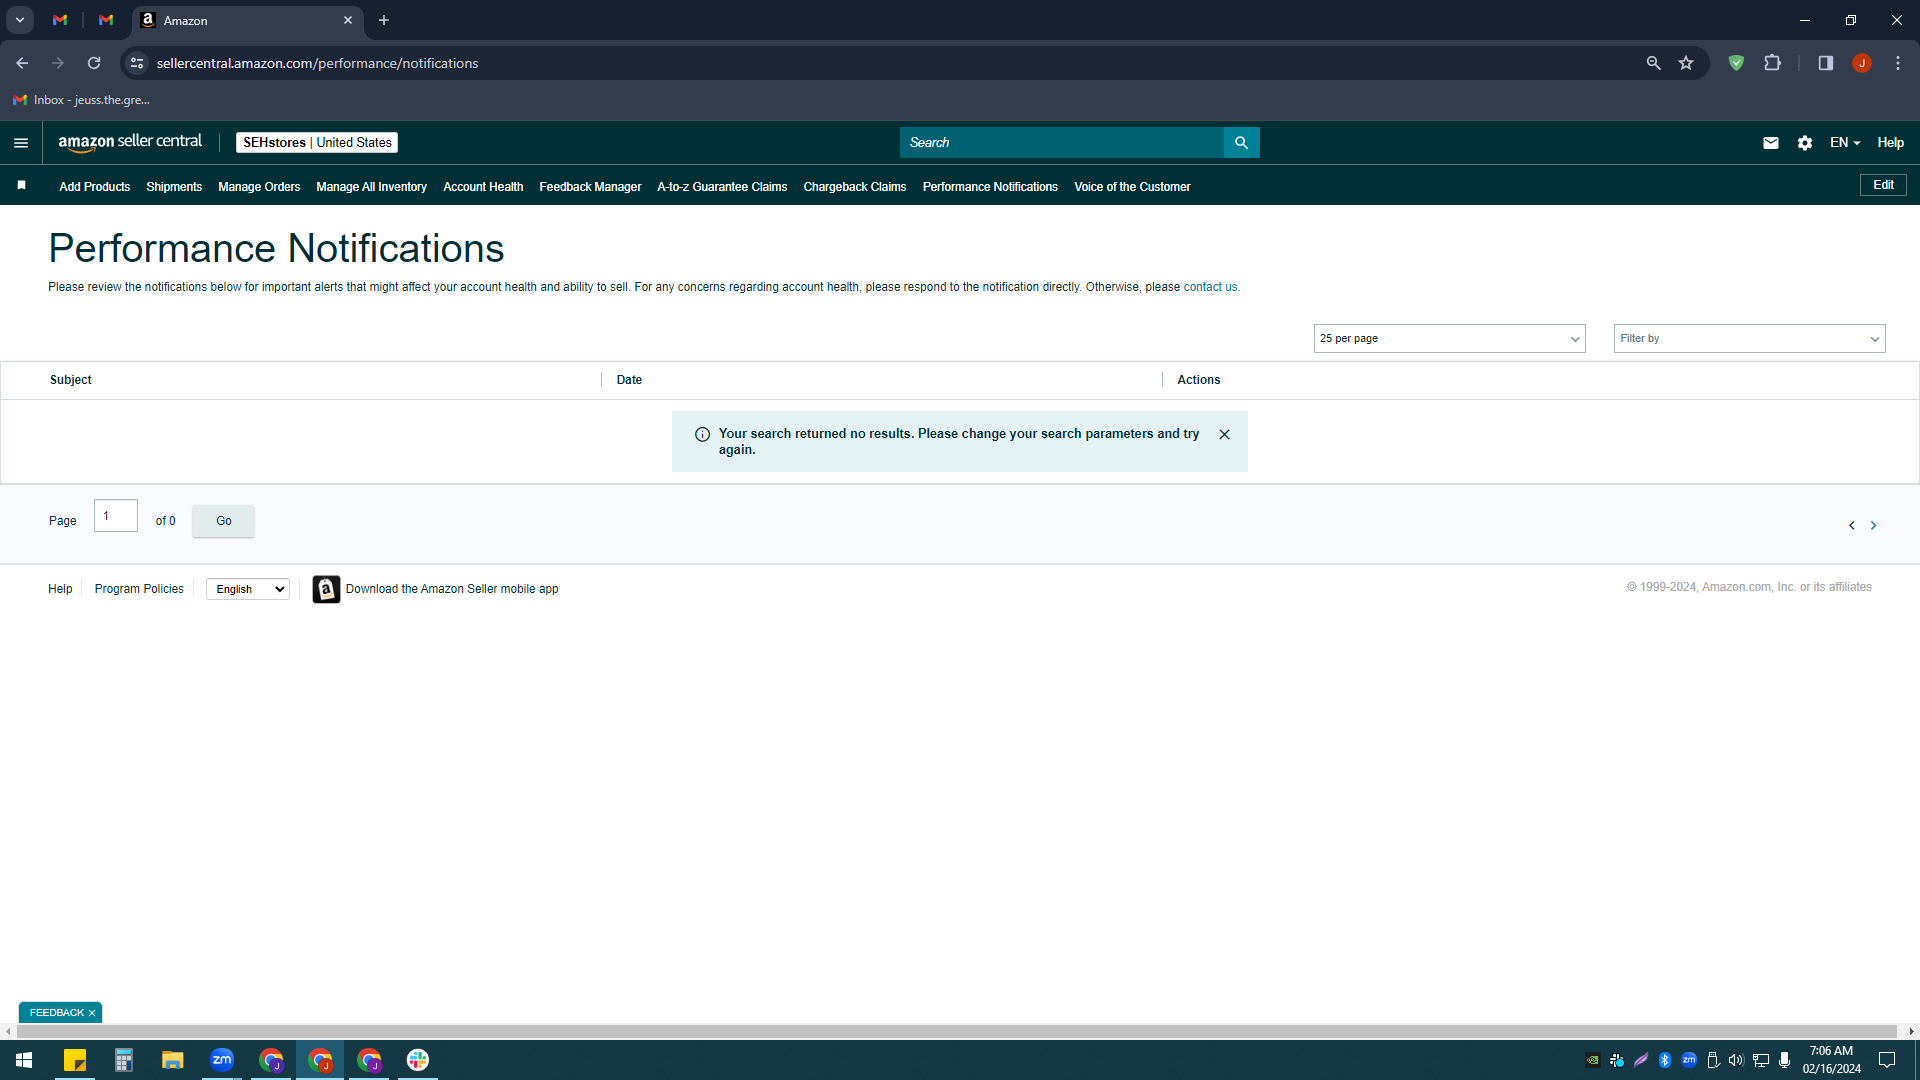The width and height of the screenshot is (1920, 1080).
Task: Open Manage All Inventory menu item
Action: [371, 187]
